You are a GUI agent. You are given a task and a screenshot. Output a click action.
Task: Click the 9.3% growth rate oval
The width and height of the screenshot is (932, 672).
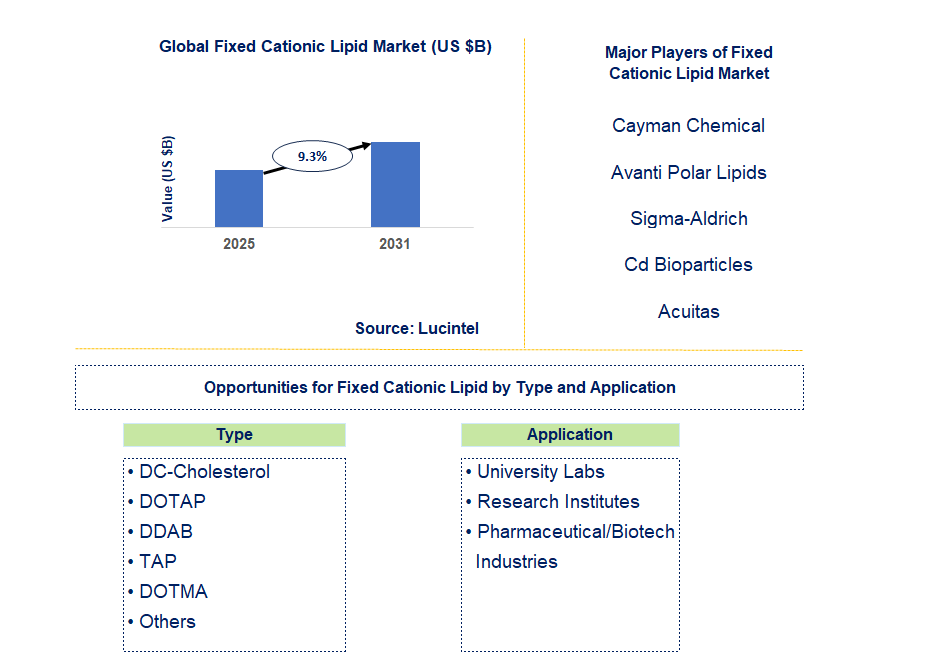pyautogui.click(x=312, y=156)
